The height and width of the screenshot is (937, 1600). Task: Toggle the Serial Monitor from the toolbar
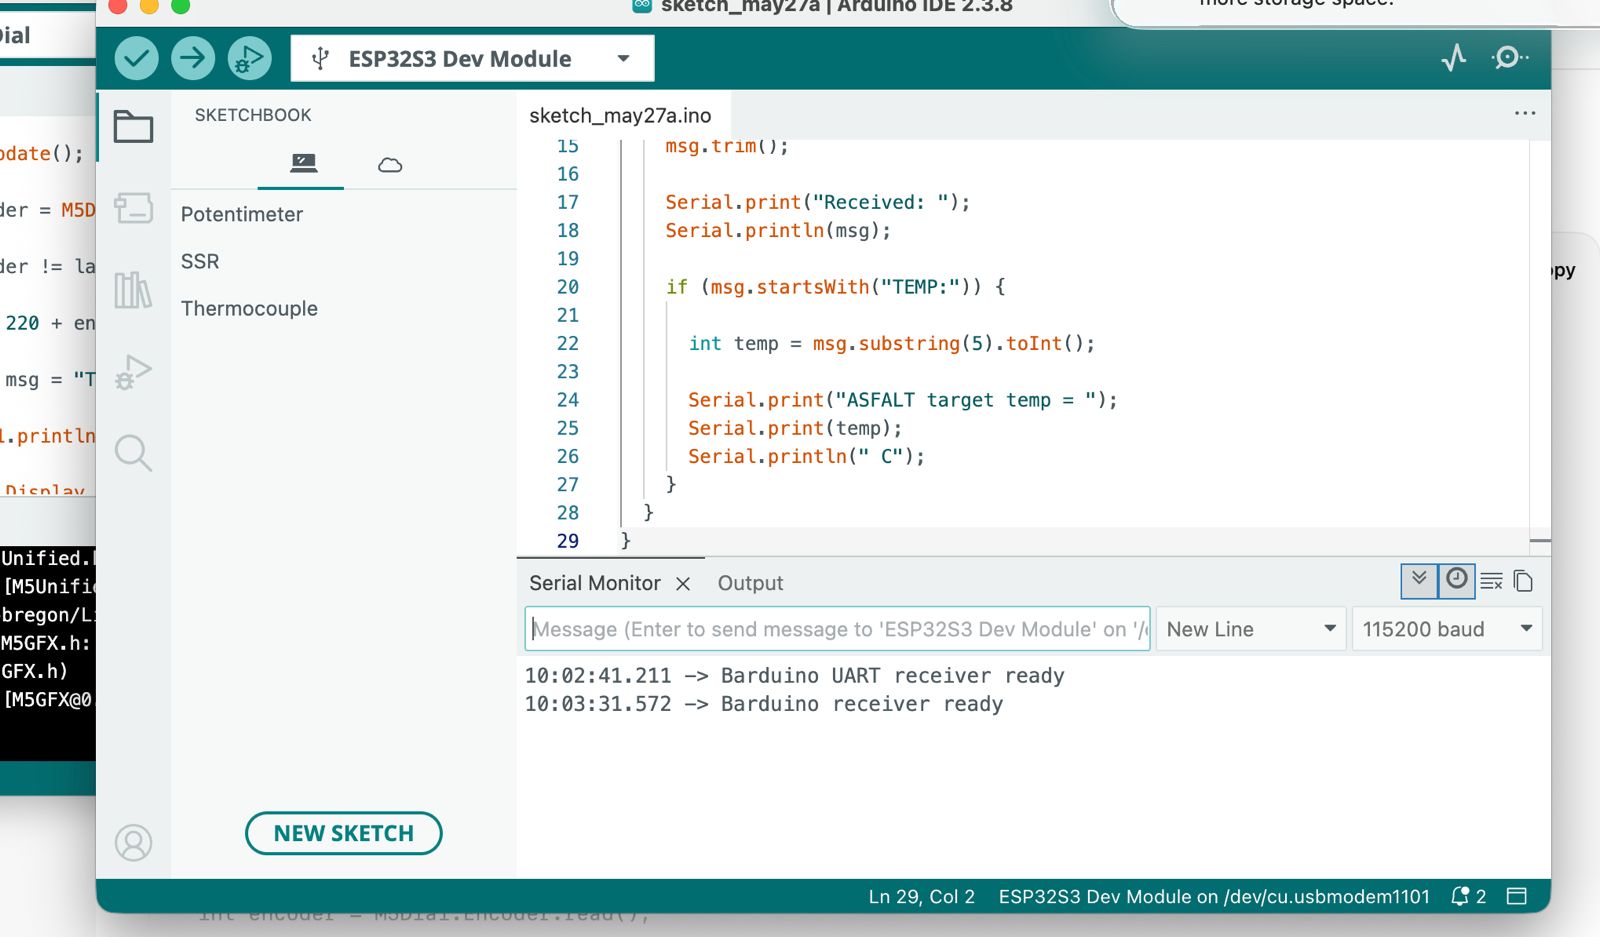pyautogui.click(x=1509, y=58)
